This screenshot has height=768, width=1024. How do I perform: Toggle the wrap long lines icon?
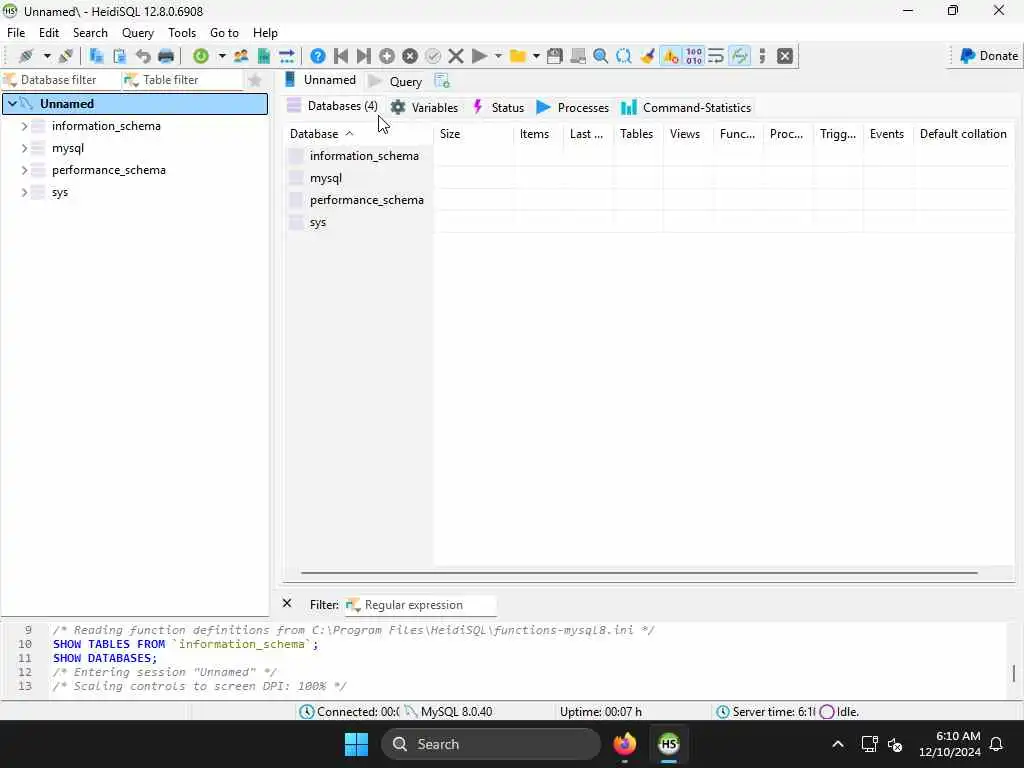tap(716, 56)
